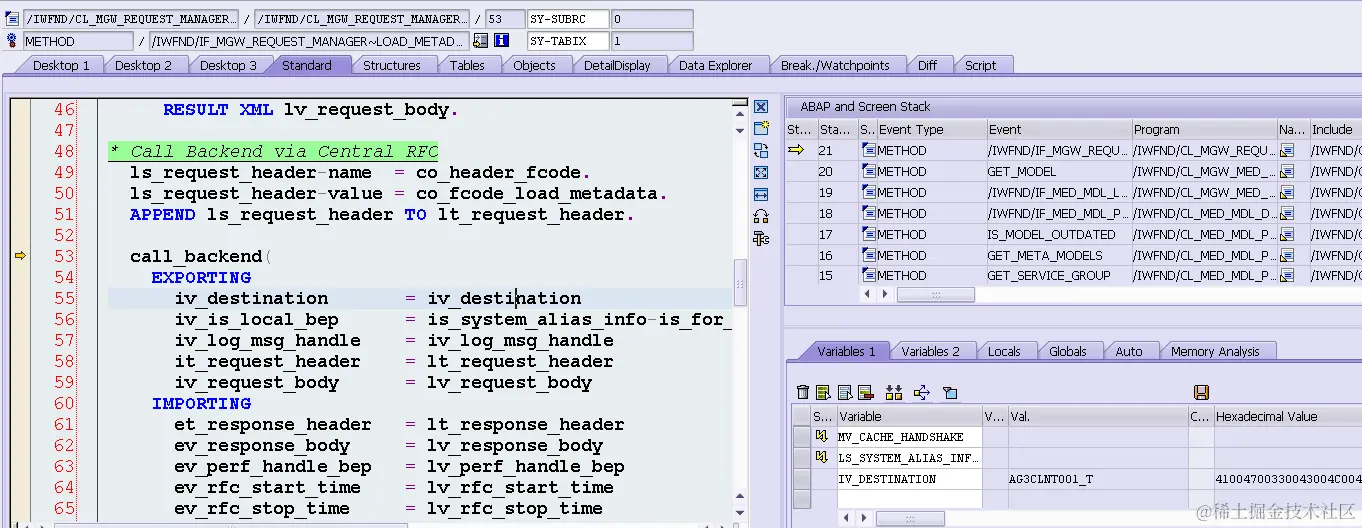Click the delete trash icon in Variables toolbar
Viewport: 1362px width, 528px height.
(802, 393)
